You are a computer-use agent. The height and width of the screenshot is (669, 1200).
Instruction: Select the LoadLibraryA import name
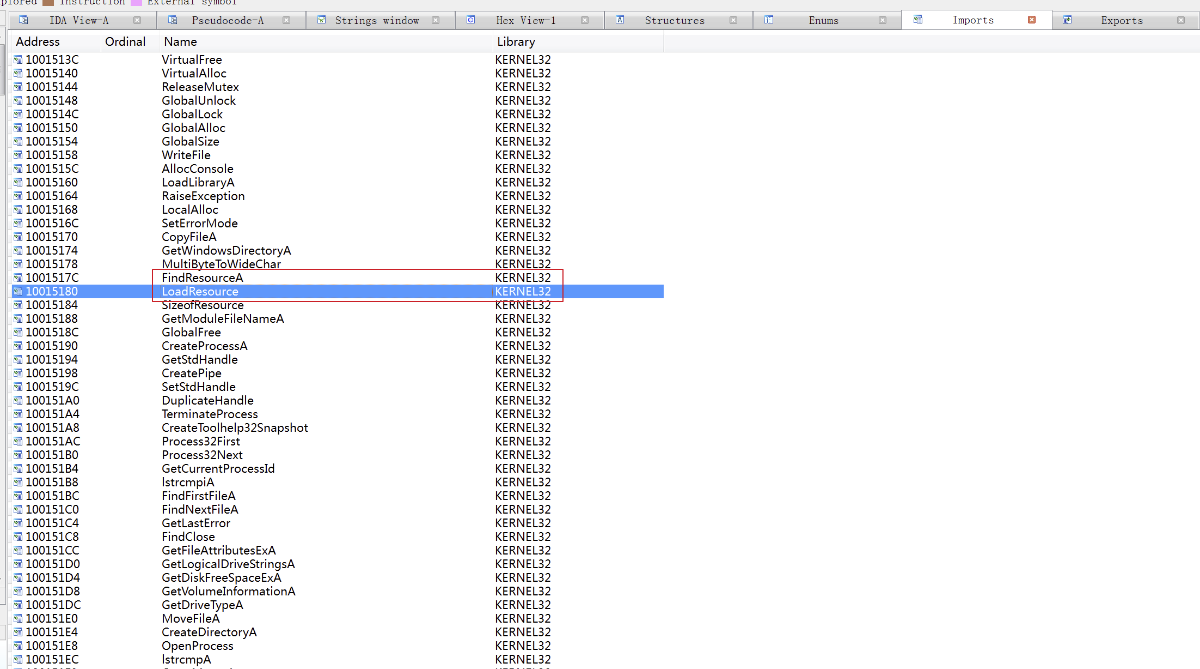pyautogui.click(x=198, y=182)
